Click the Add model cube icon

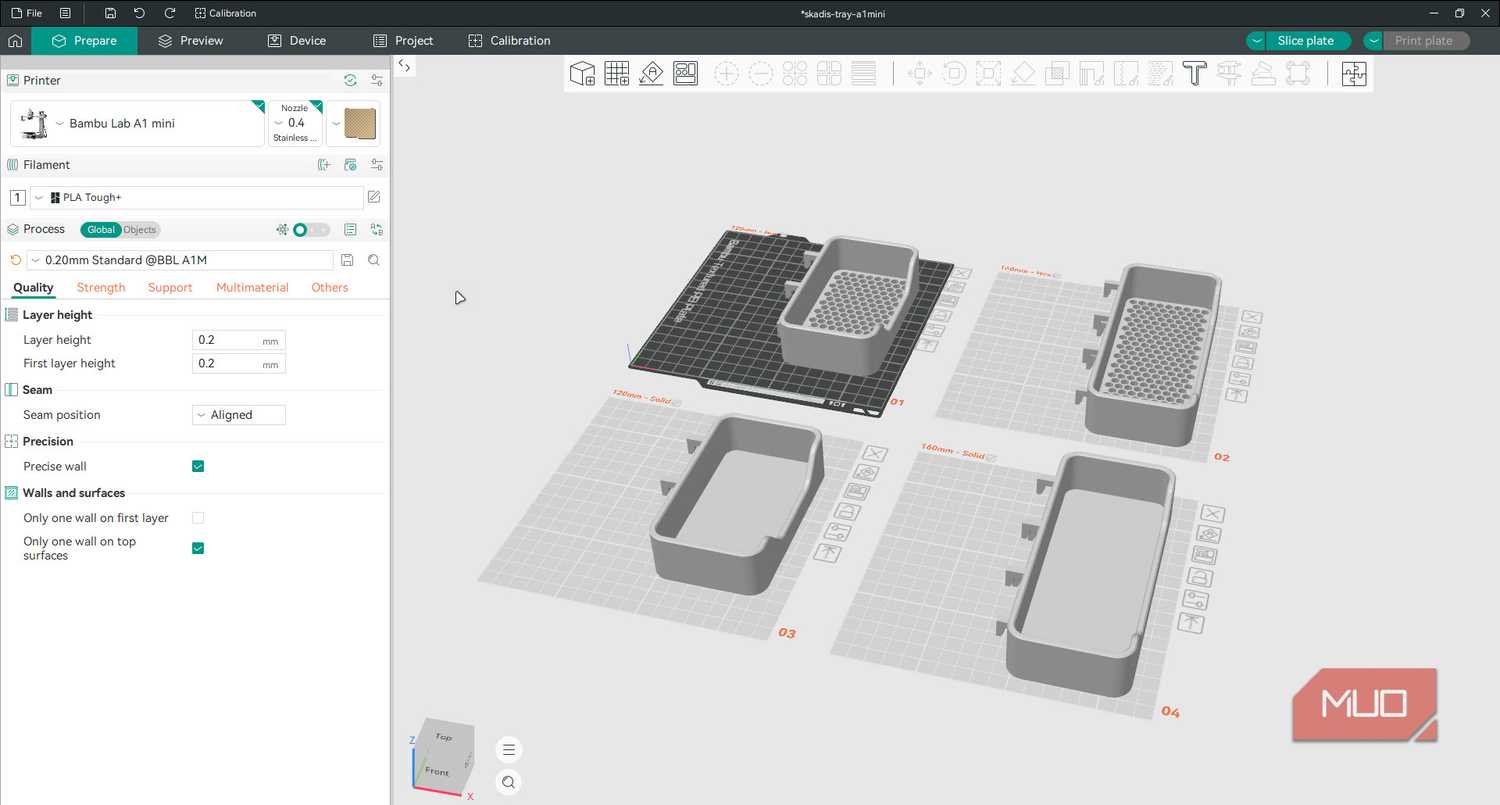coord(582,73)
